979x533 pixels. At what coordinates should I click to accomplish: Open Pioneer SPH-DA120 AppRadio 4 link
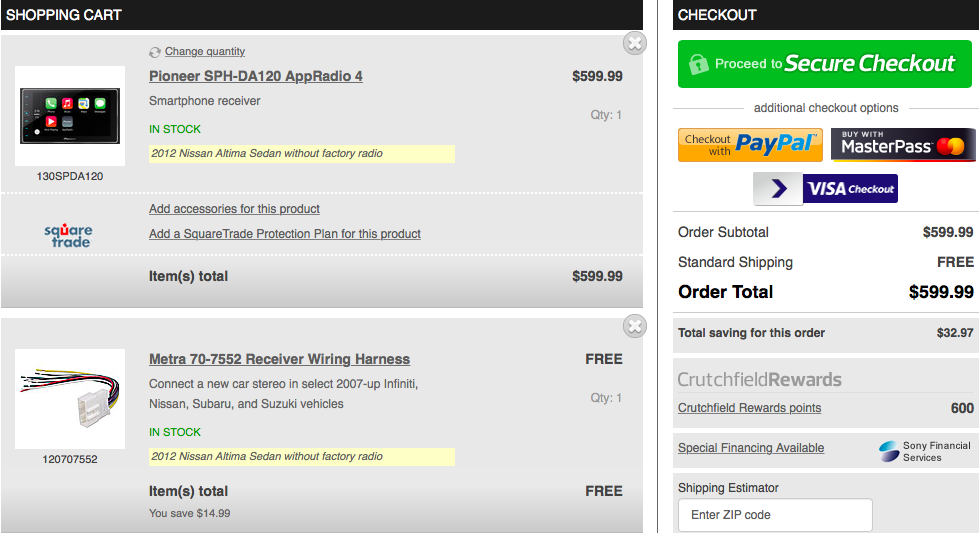click(255, 76)
